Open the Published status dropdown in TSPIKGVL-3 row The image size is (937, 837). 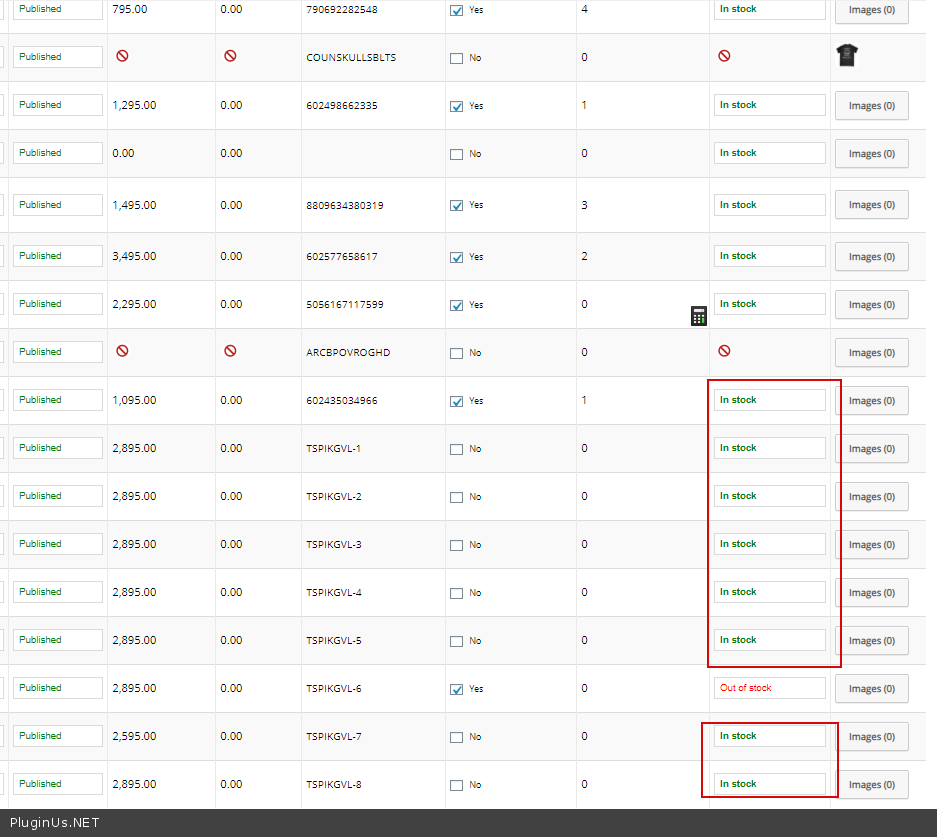58,544
